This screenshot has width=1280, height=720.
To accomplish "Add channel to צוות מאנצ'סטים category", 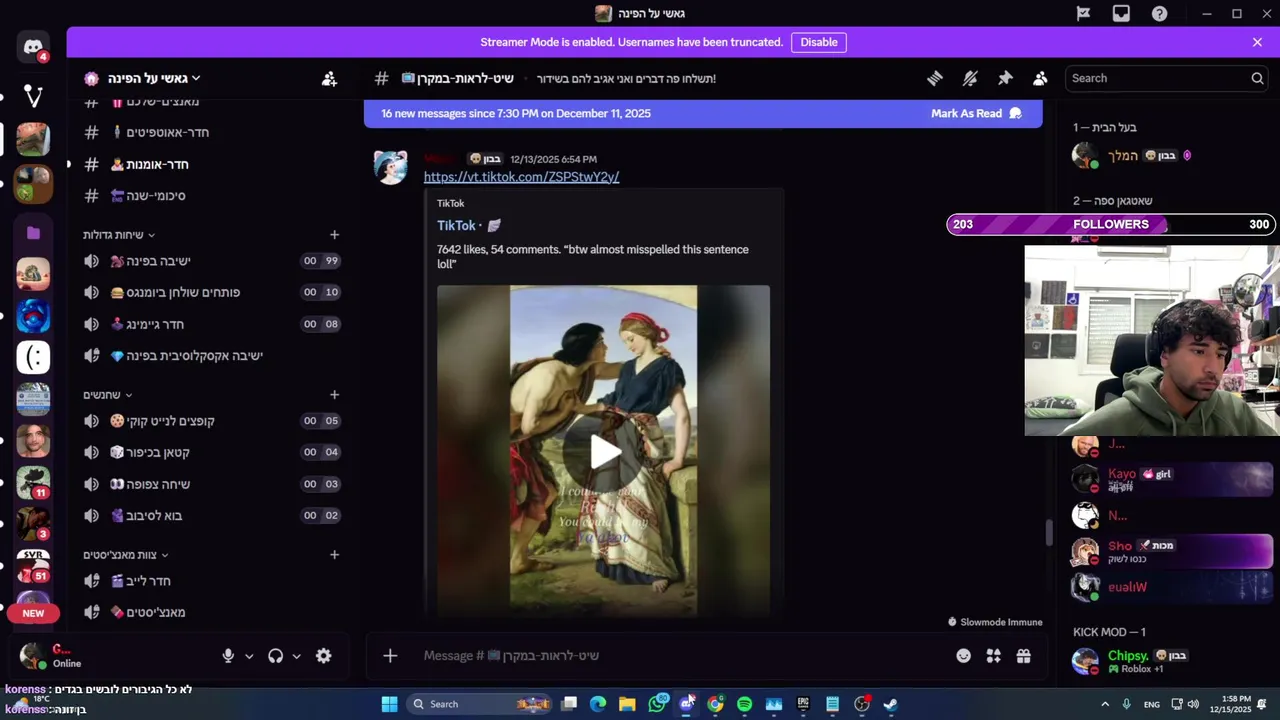I will point(334,555).
